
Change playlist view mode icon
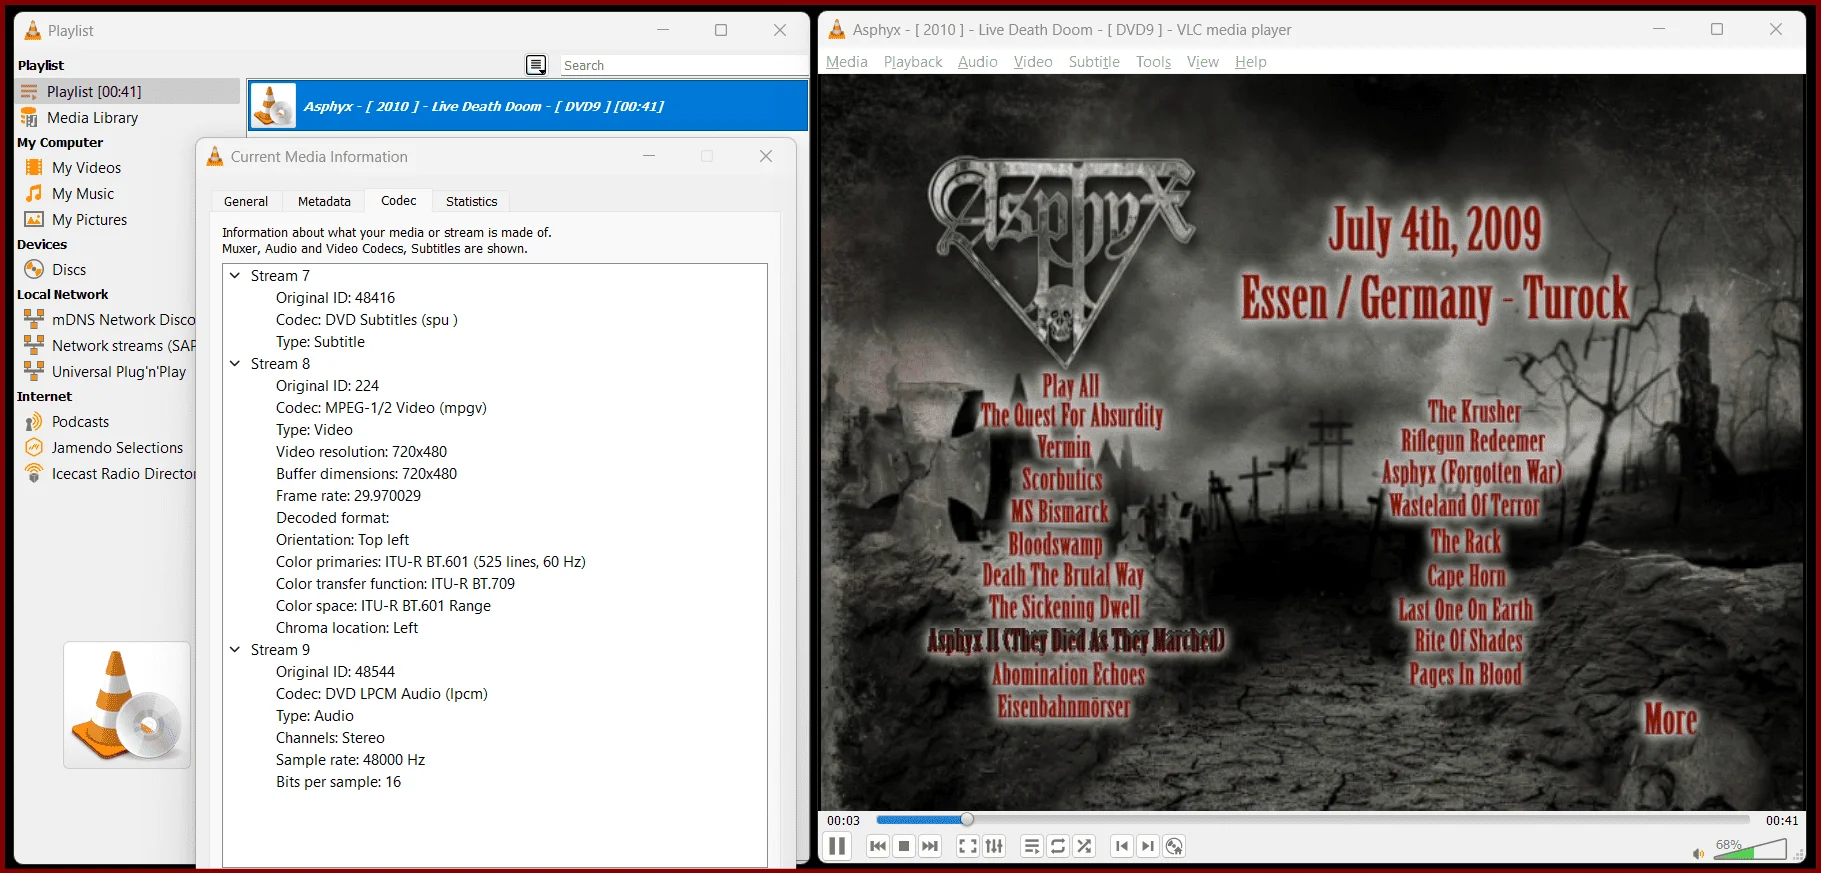pos(536,65)
